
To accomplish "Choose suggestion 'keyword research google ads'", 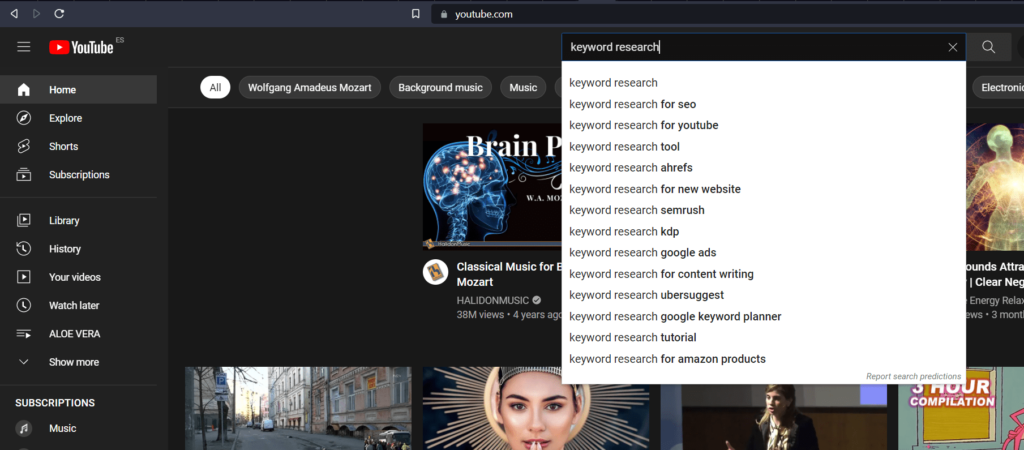I will (763, 253).
